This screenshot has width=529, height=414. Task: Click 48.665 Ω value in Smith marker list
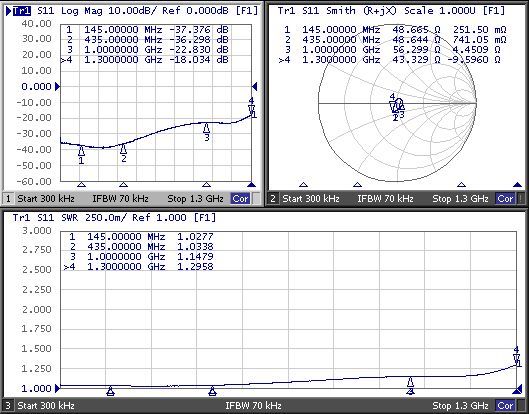416,30
